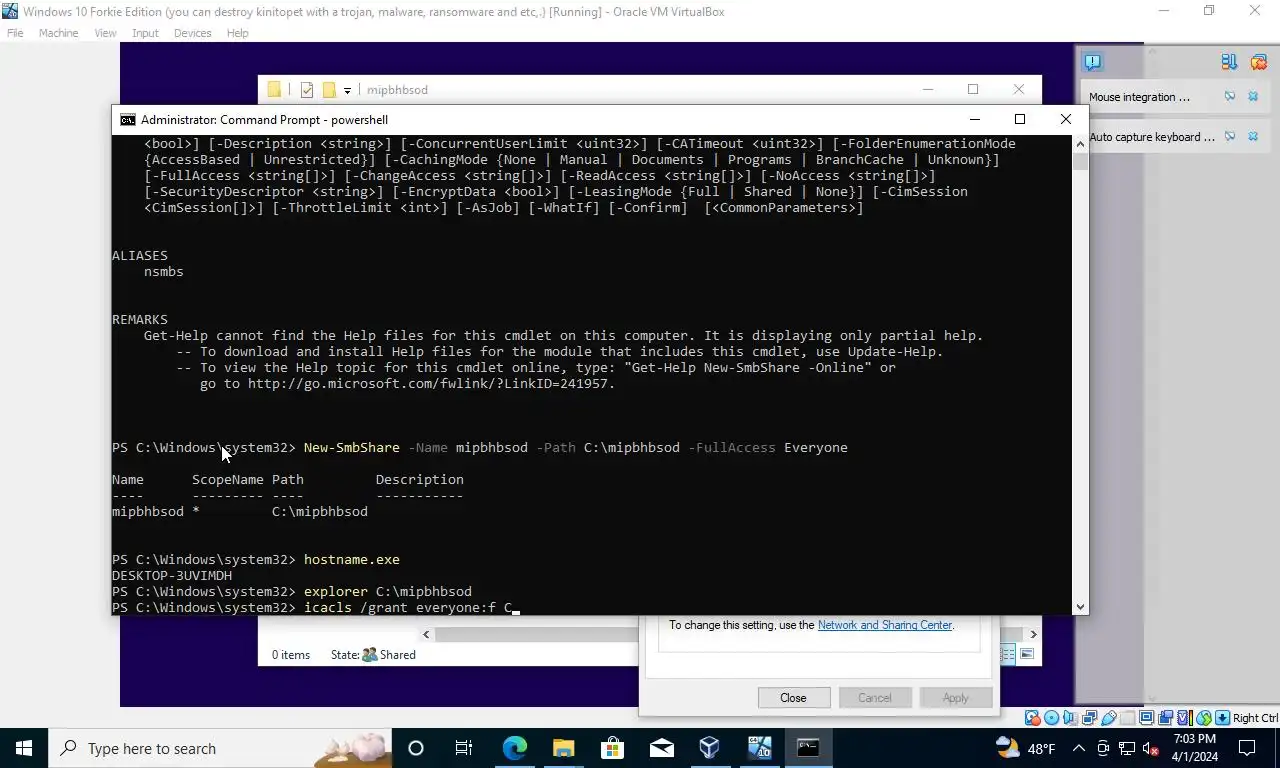Switch to details view icon in Explorer status bar
1280x768 pixels.
tap(1008, 654)
